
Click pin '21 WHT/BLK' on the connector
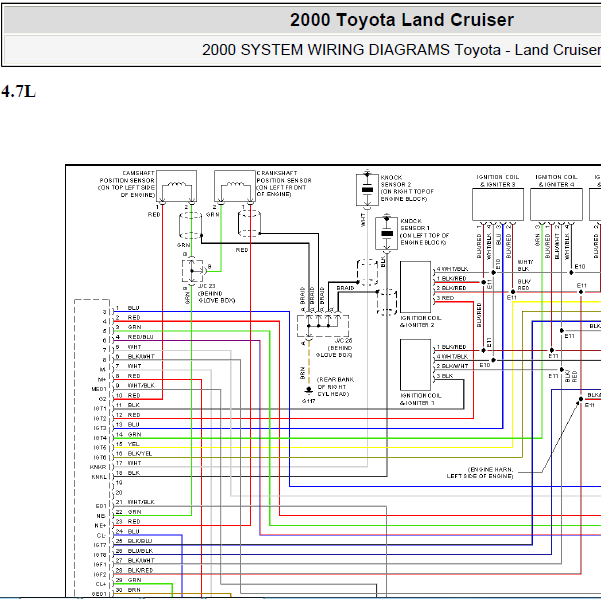coord(135,502)
